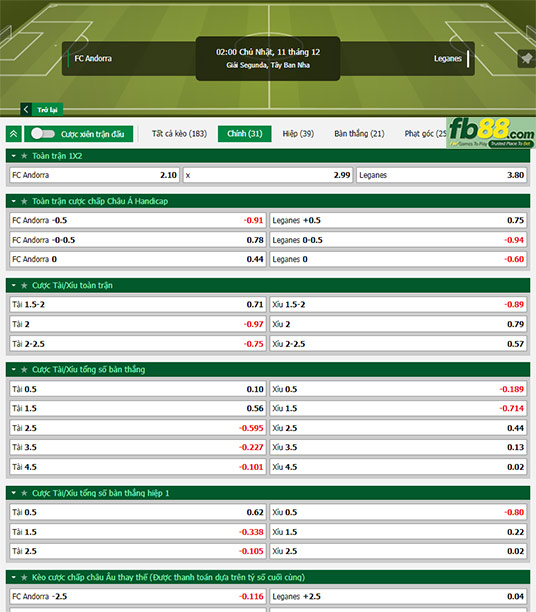The width and height of the screenshot is (536, 612).
Task: Select Leganes +2.5 at 0.04
Action: [x=398, y=596]
